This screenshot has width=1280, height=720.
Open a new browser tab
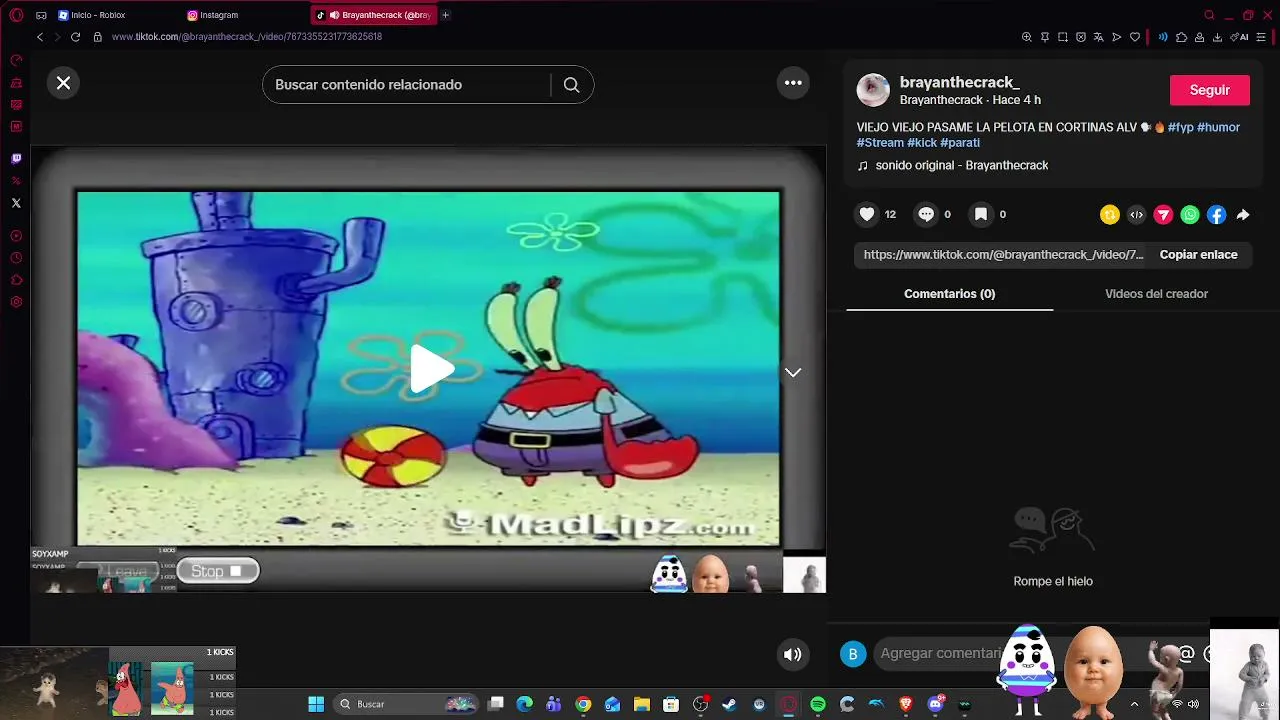tap(446, 15)
